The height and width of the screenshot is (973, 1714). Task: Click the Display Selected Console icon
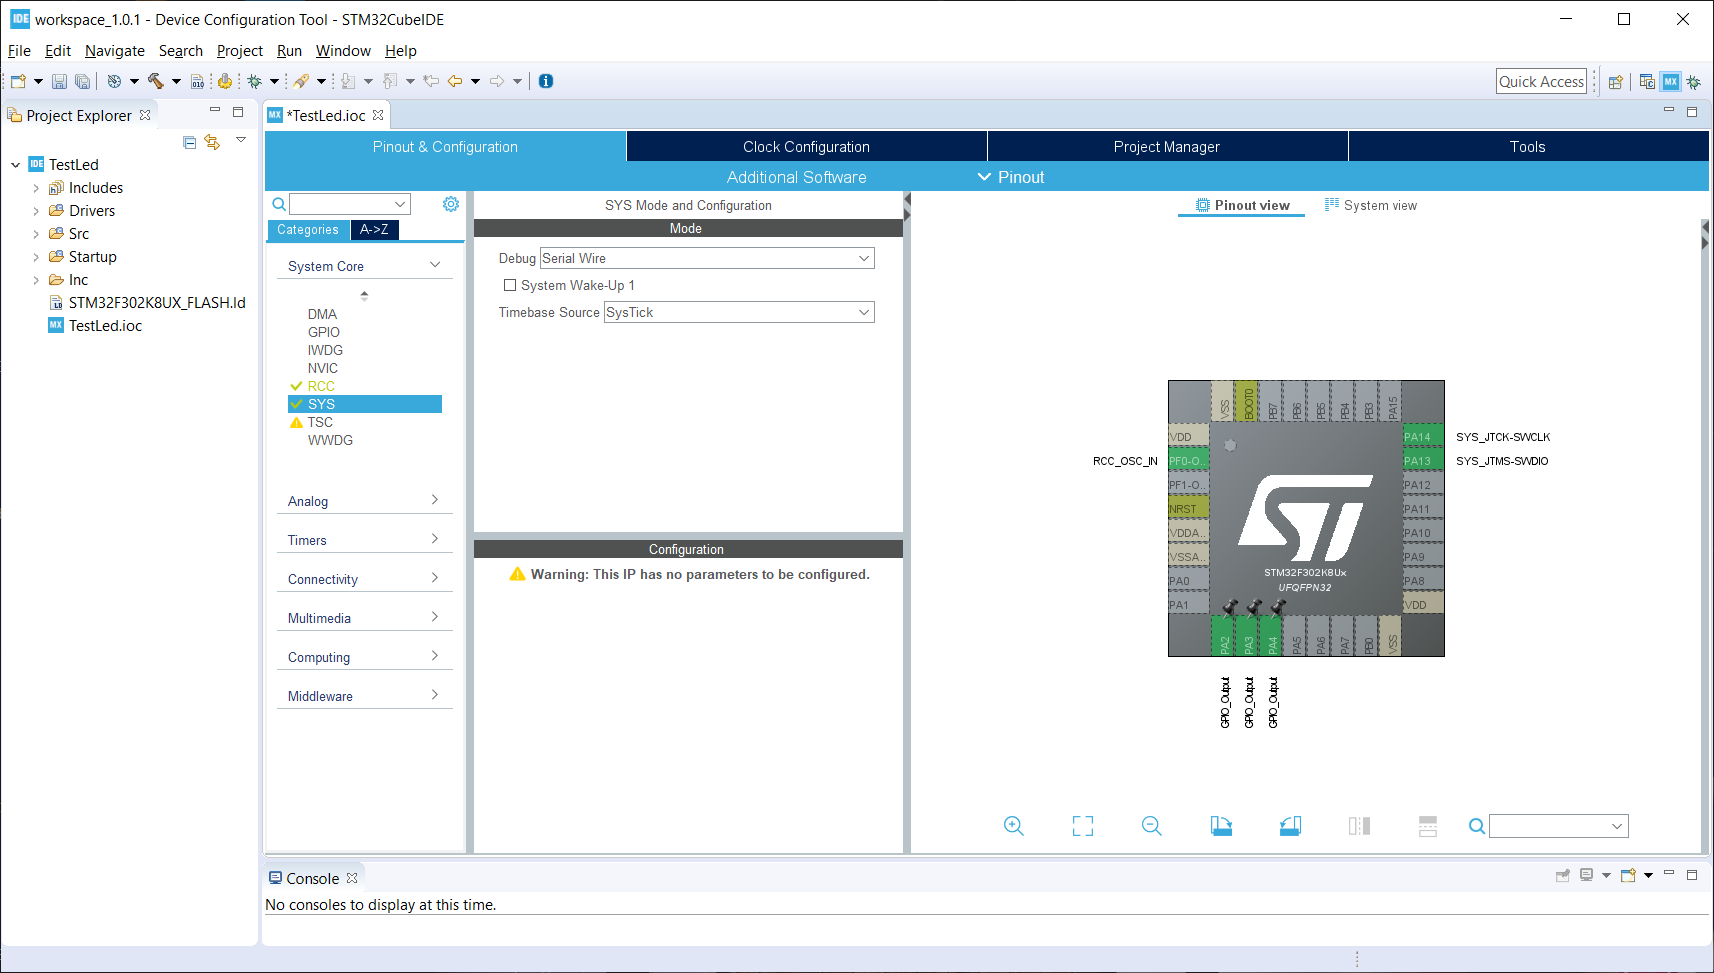[x=1586, y=875]
